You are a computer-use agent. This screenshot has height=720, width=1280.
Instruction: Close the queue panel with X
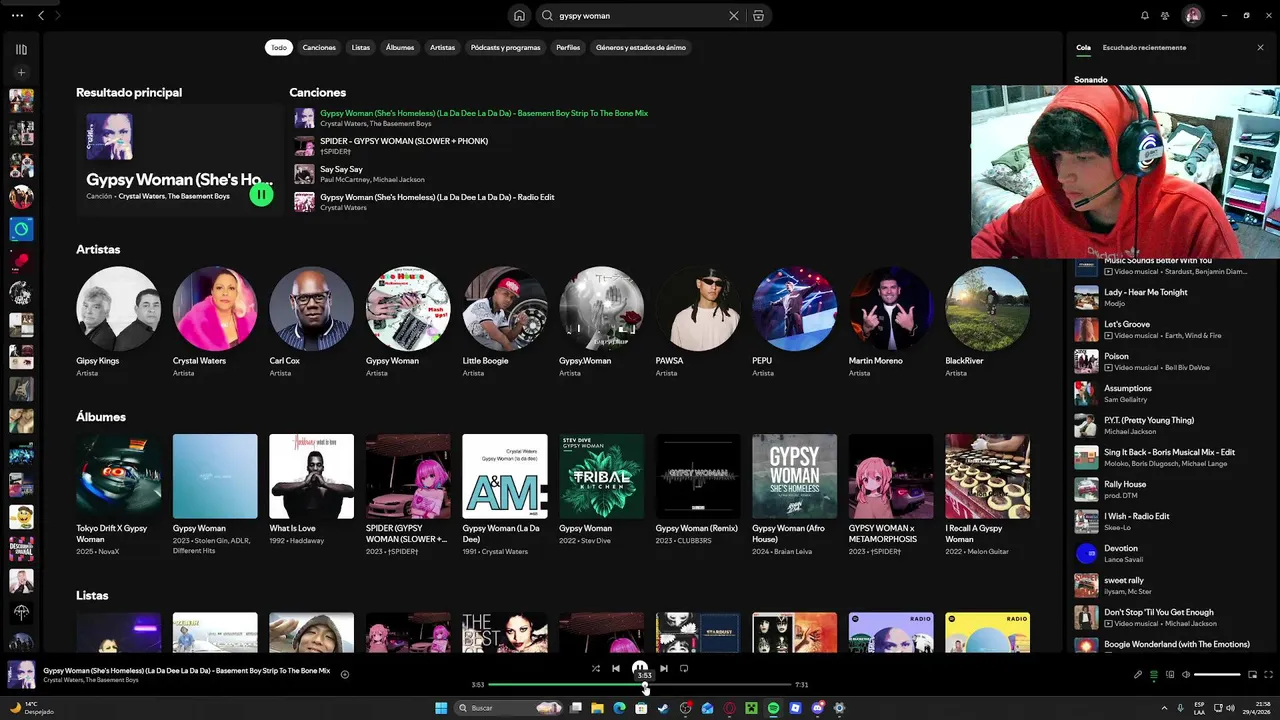(x=1260, y=47)
